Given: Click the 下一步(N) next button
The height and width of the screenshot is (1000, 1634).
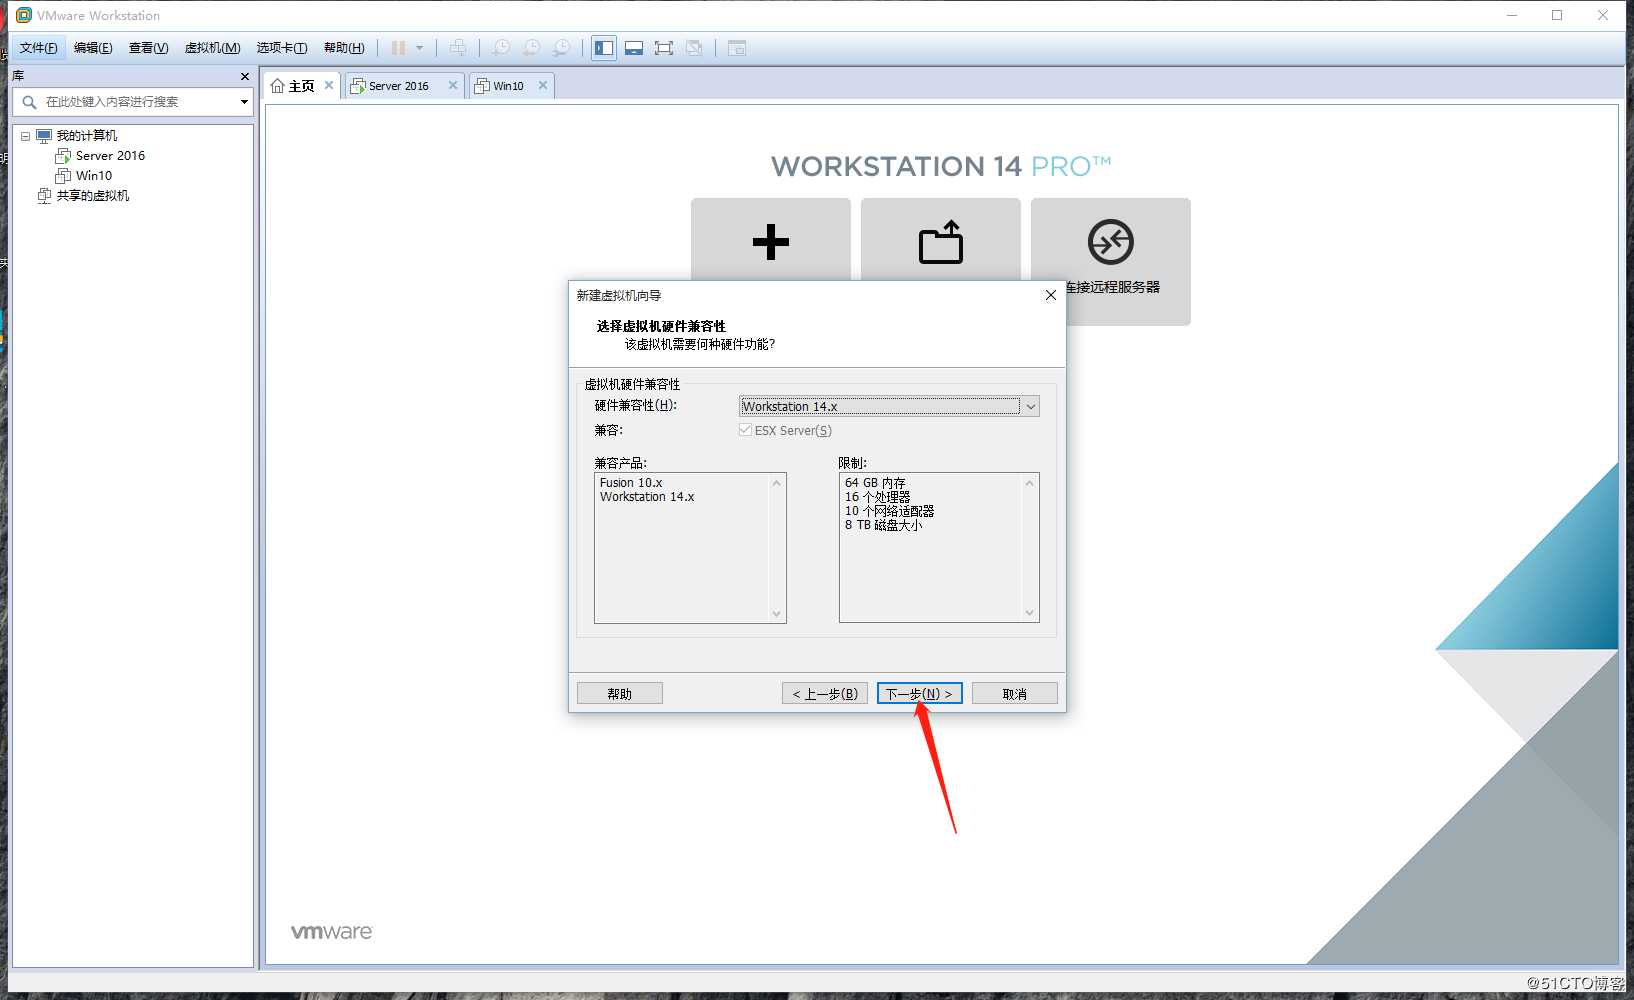Looking at the screenshot, I should click(920, 693).
